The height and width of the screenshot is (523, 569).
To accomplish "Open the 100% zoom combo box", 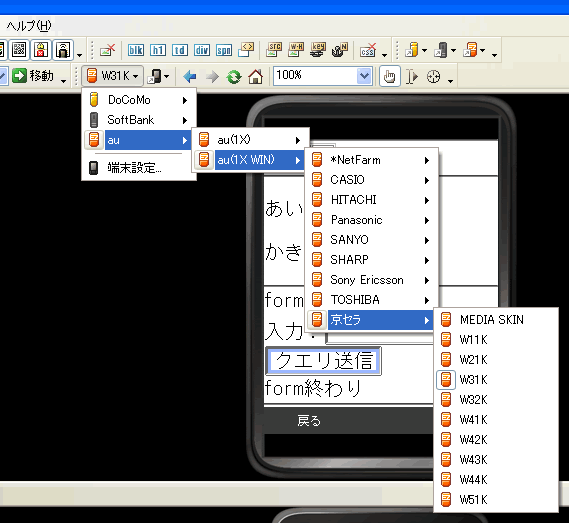I will pos(323,76).
